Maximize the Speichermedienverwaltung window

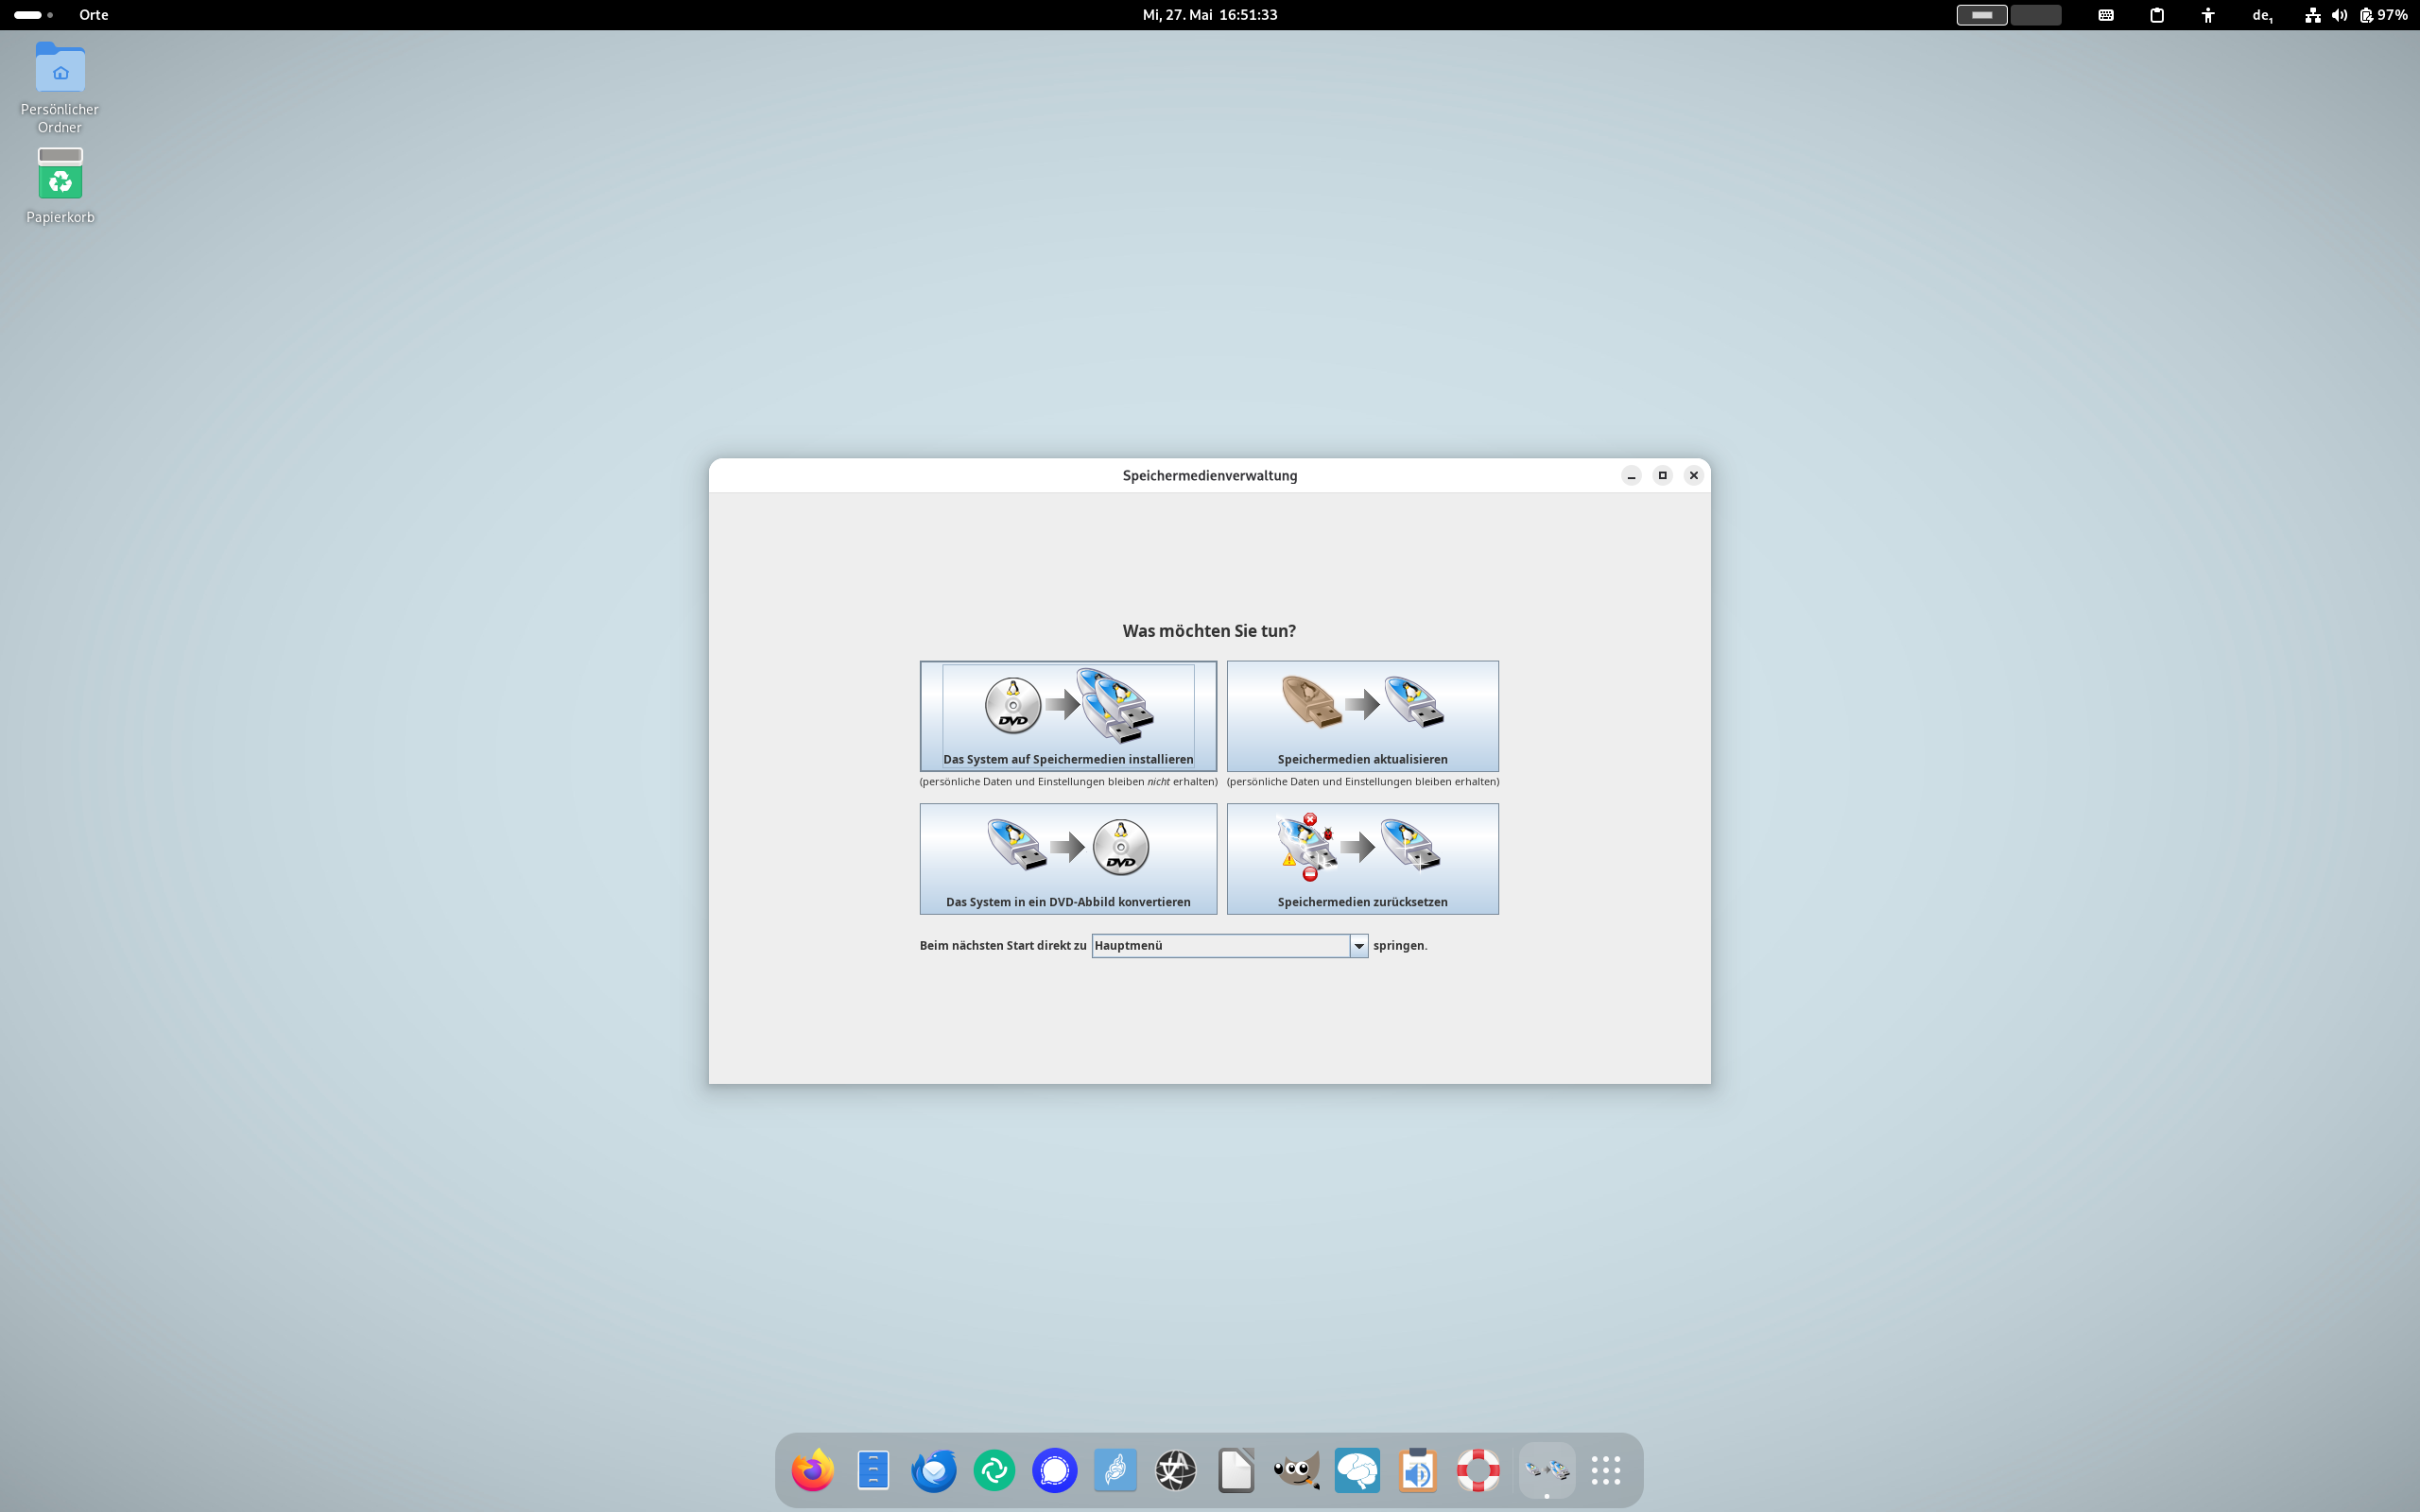(1662, 476)
